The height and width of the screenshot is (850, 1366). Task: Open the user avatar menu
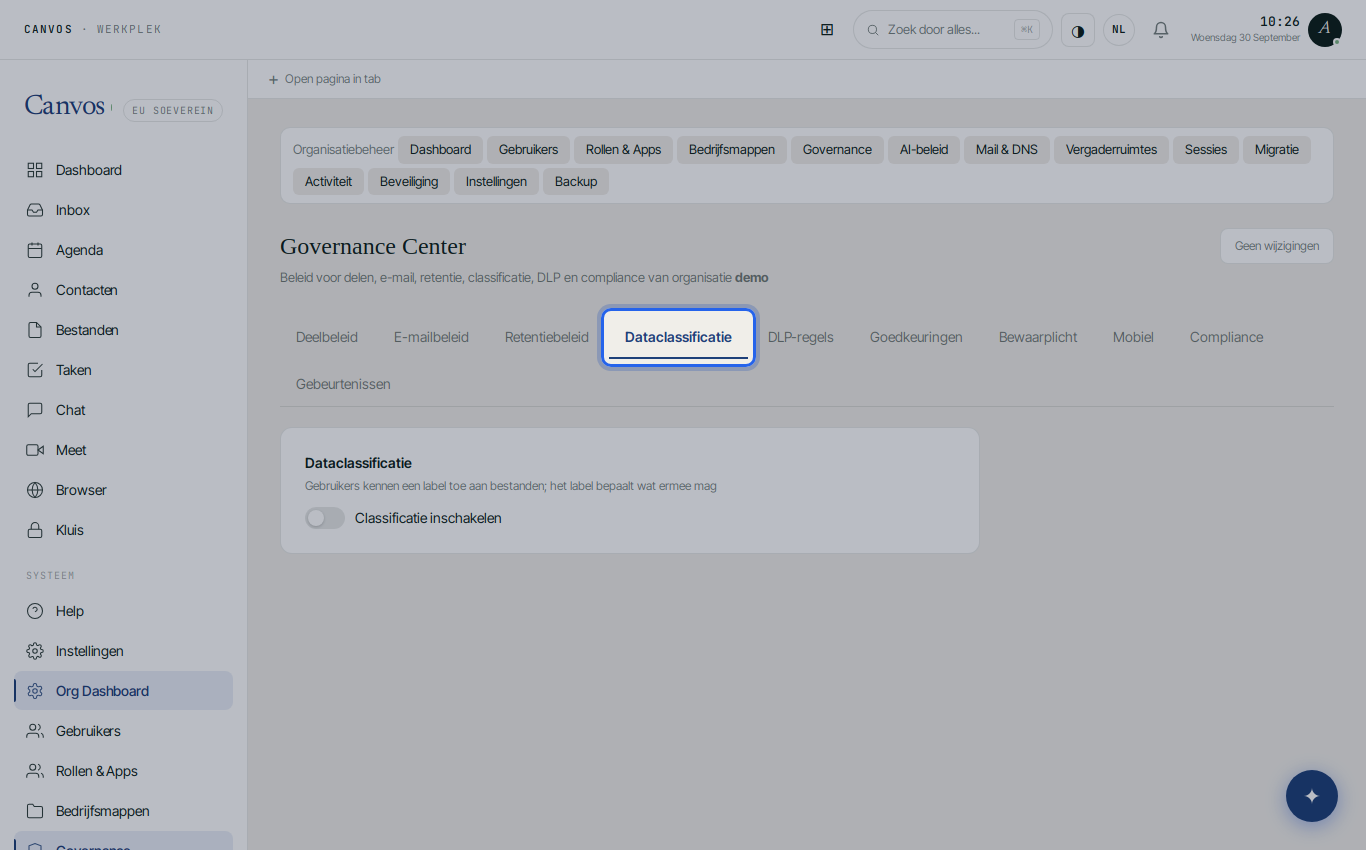click(1325, 30)
